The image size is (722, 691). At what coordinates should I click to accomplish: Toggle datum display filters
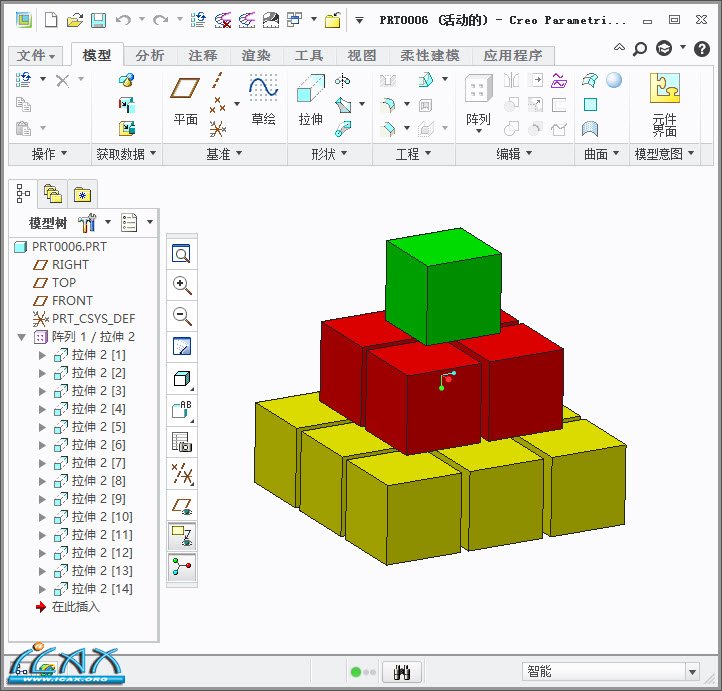click(181, 474)
